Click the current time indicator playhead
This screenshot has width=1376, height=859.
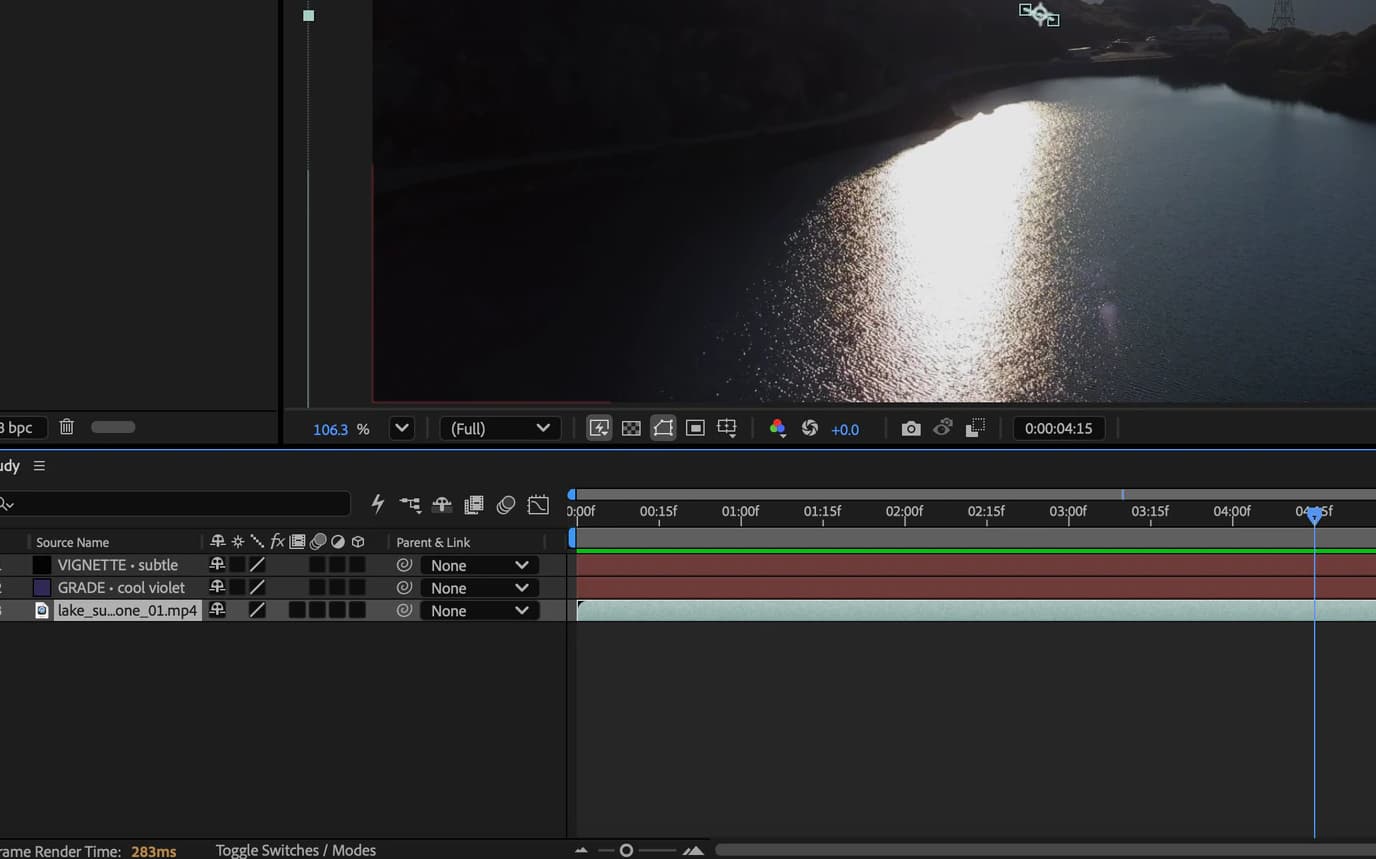coord(1314,515)
